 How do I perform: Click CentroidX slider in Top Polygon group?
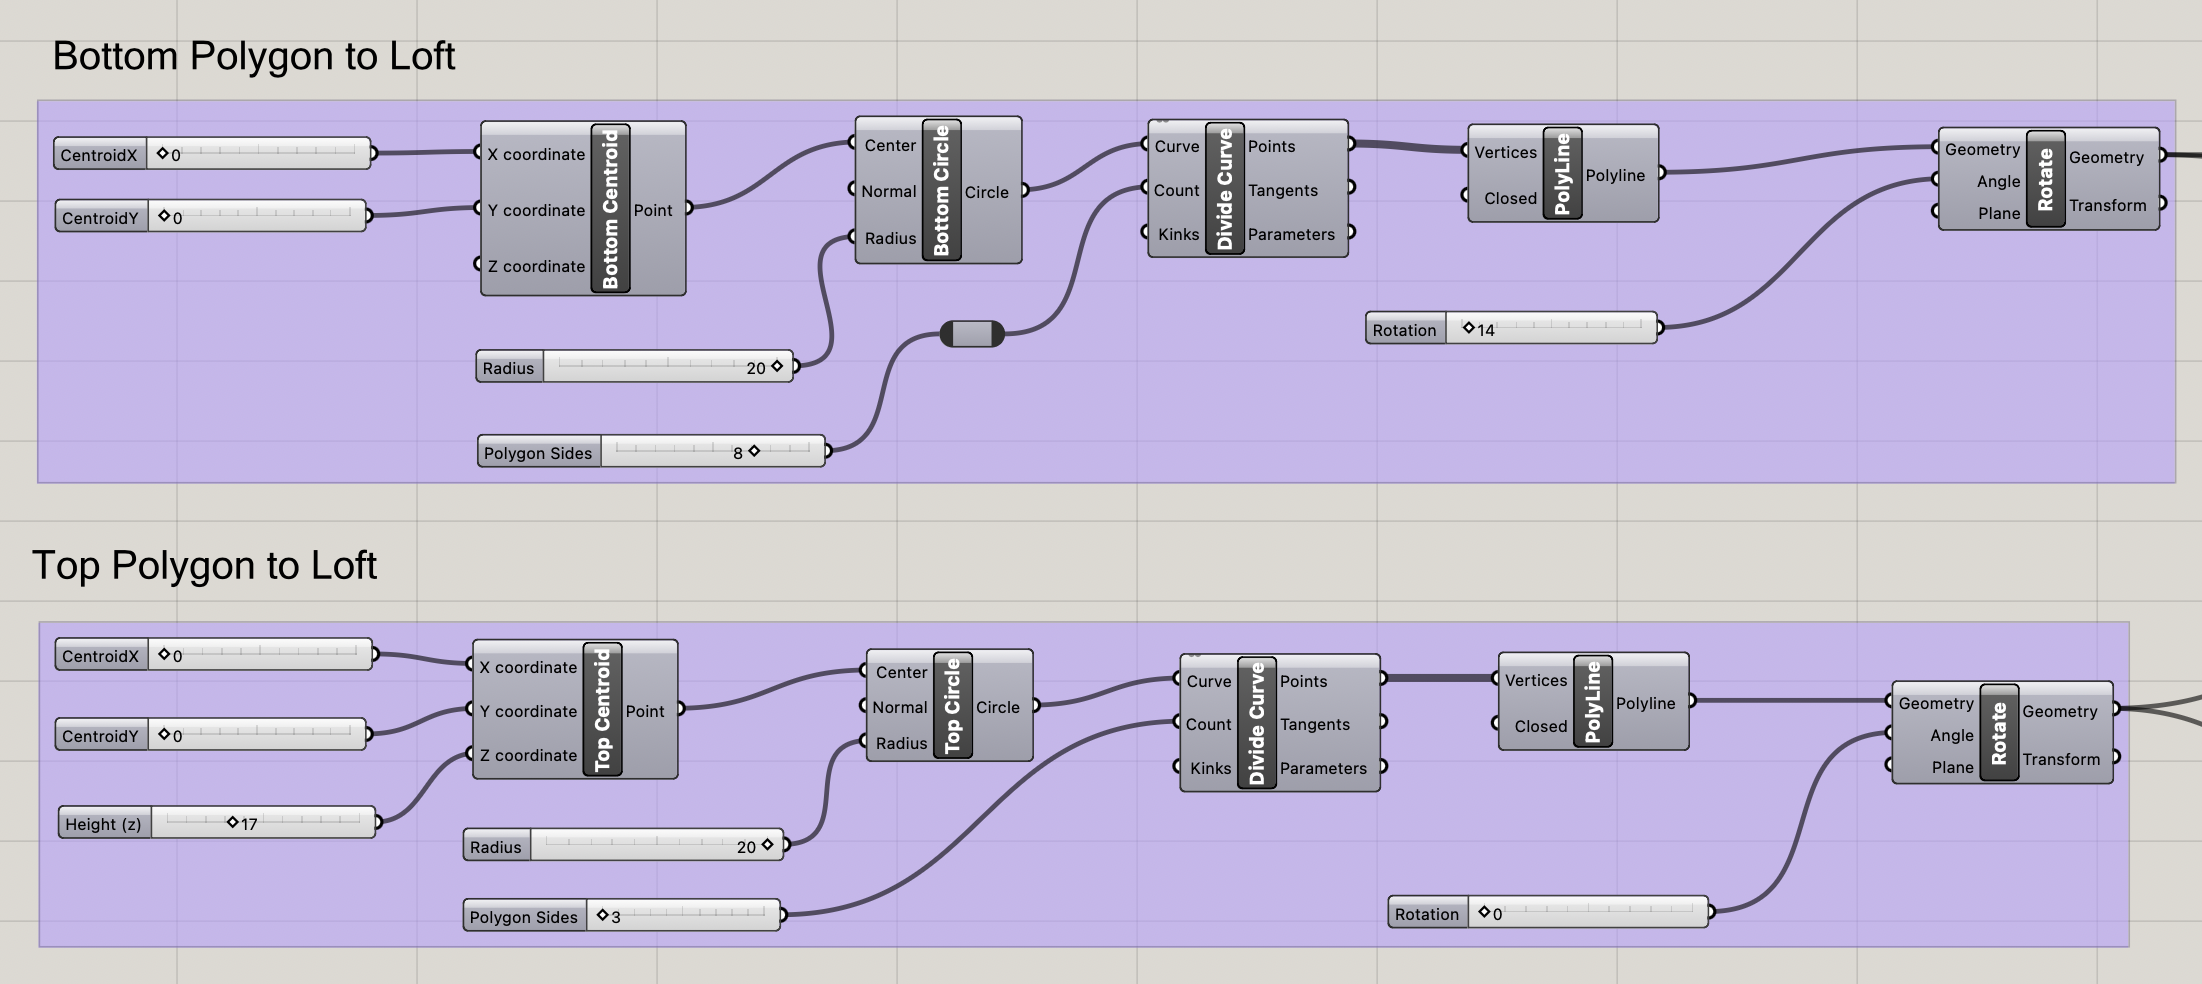(x=214, y=655)
